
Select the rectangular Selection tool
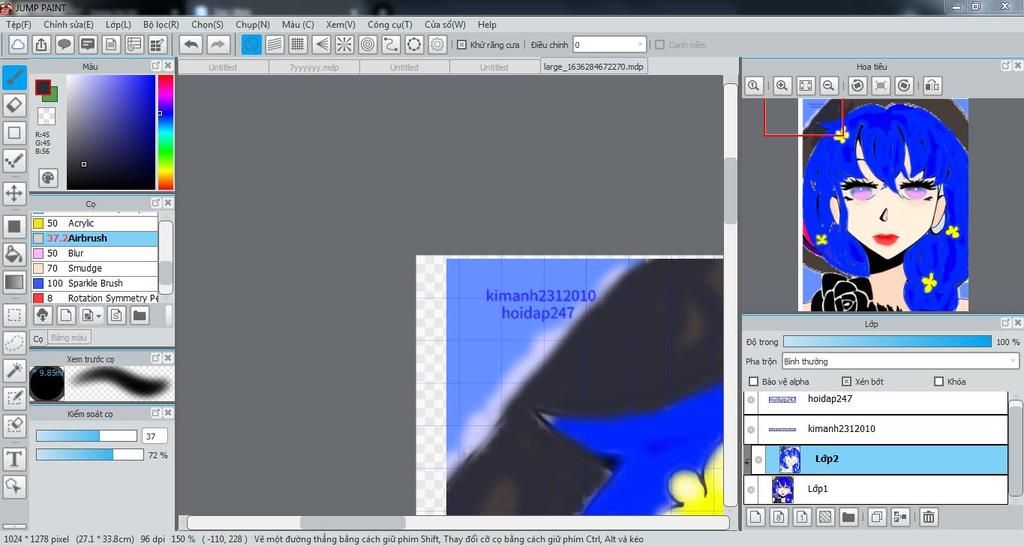pos(14,315)
